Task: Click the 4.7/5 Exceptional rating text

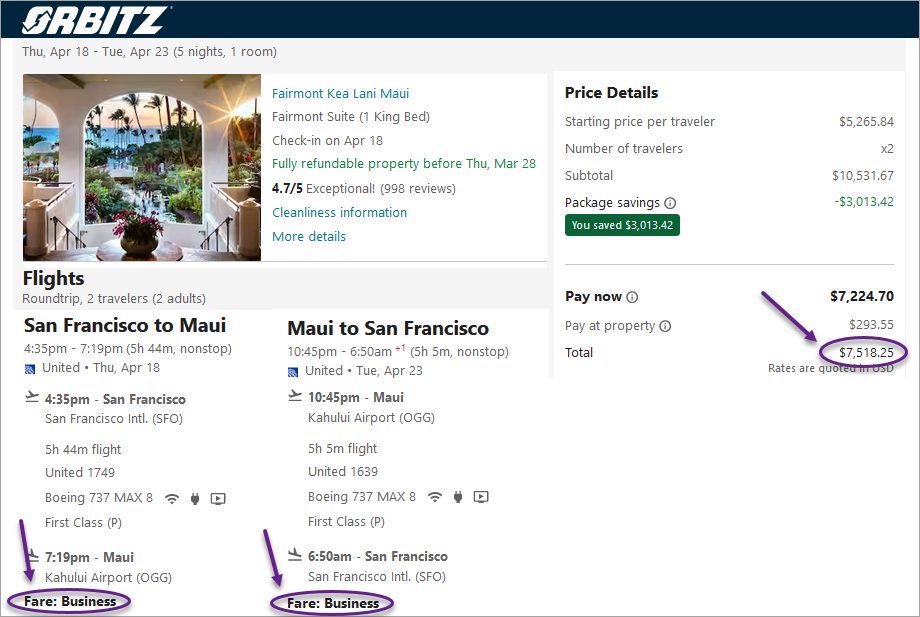Action: (364, 189)
